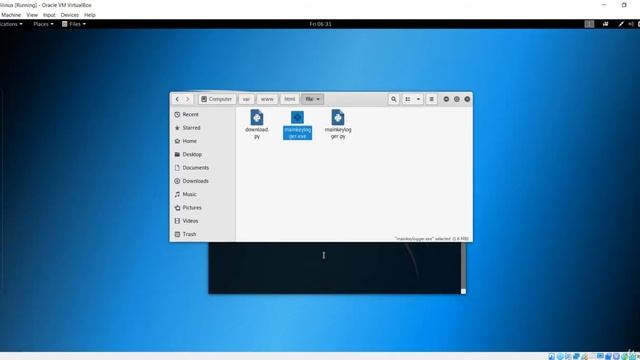Click the mainkeylogger.py file name label
Viewport: 640px width, 360px height.
pos(338,133)
